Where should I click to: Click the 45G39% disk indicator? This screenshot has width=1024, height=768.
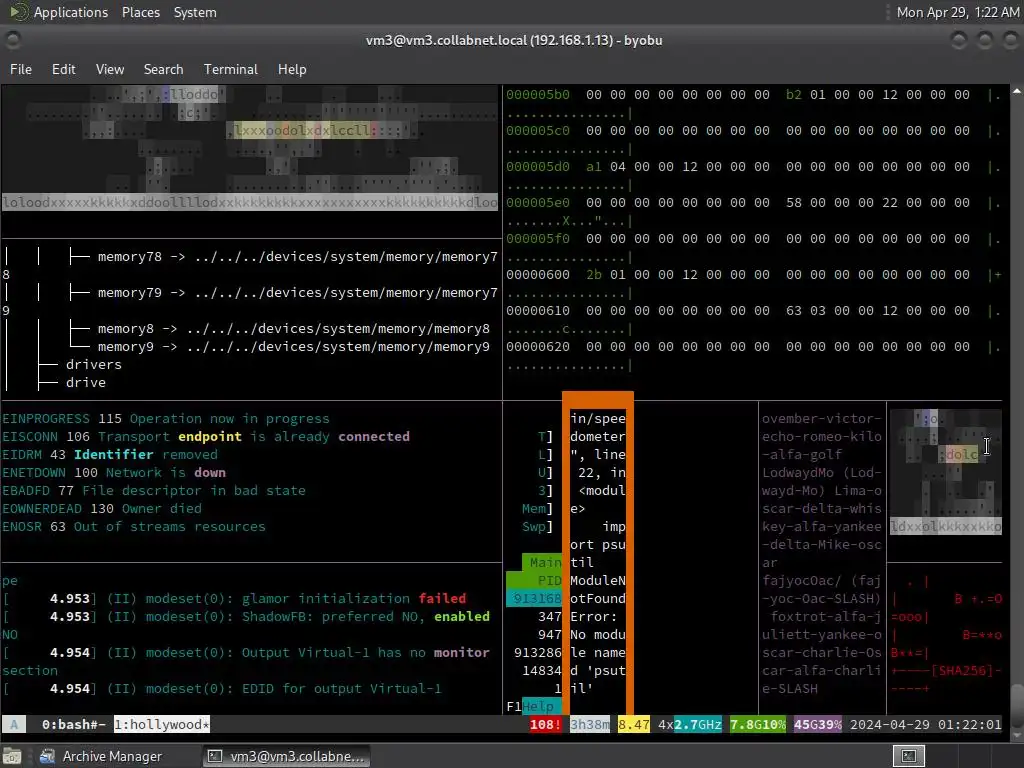818,724
